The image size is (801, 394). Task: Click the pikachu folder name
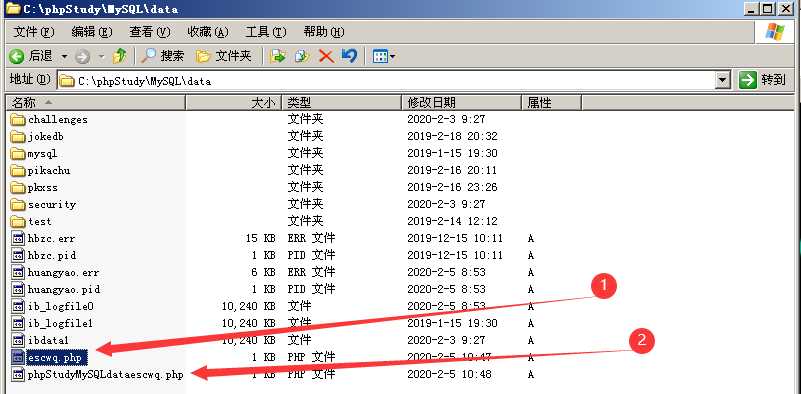point(49,170)
